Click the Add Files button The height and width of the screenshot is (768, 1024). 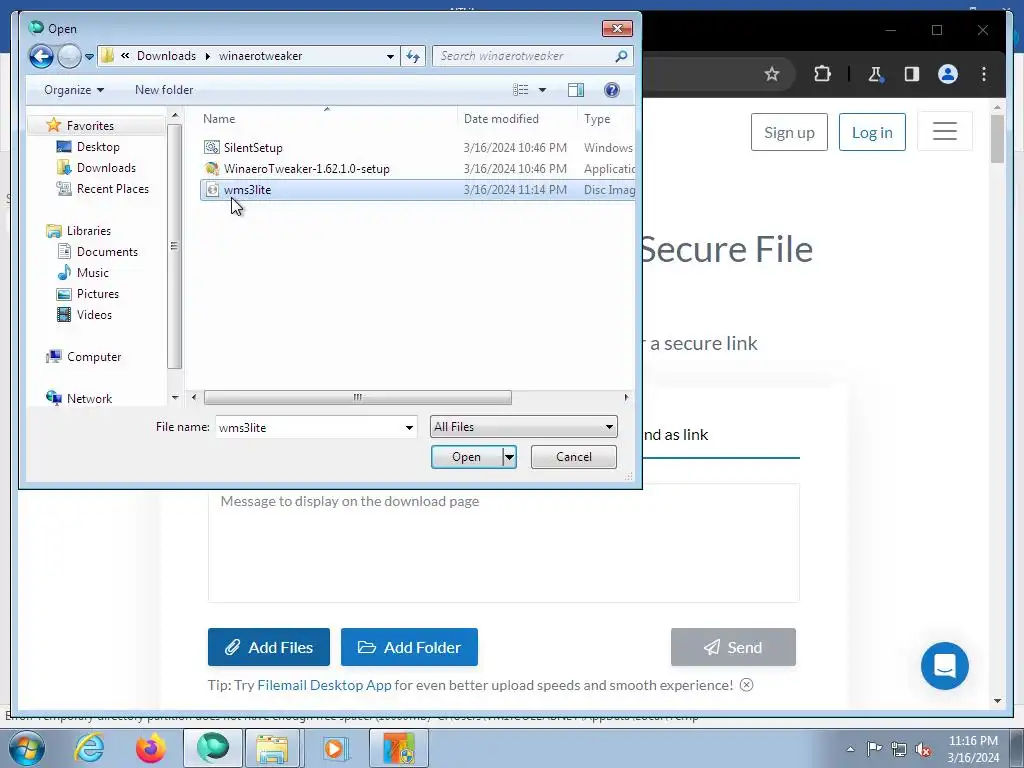[x=268, y=647]
